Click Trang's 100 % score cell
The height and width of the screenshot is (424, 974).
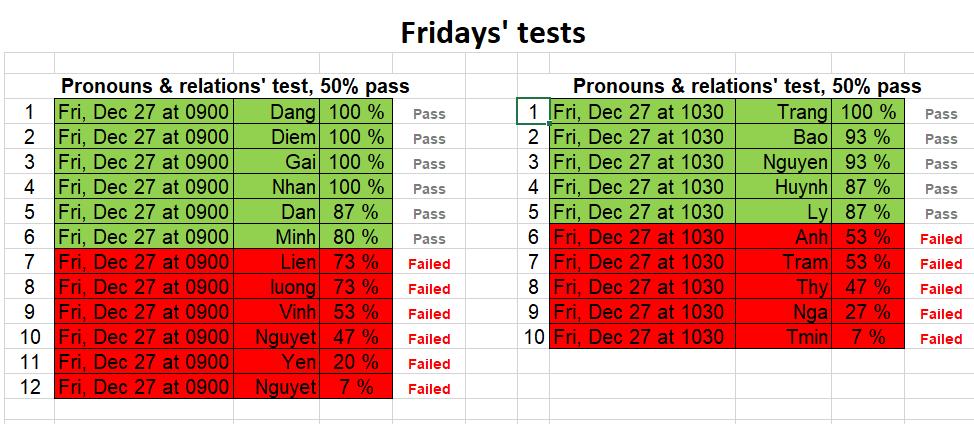pyautogui.click(x=868, y=112)
